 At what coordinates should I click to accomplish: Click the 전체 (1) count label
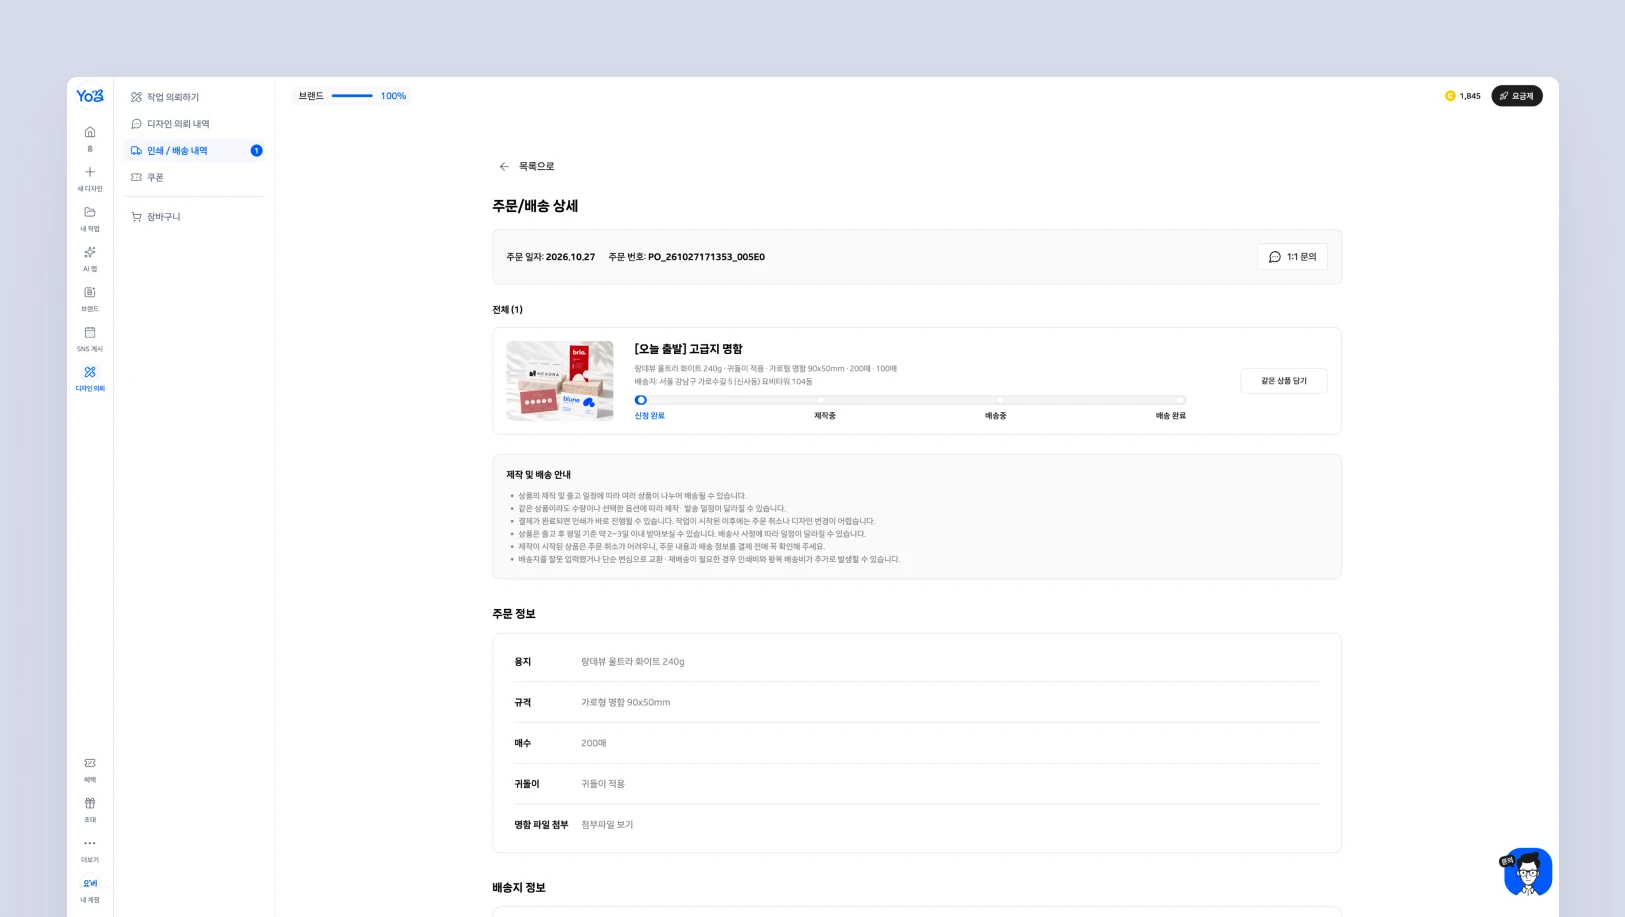pos(507,310)
